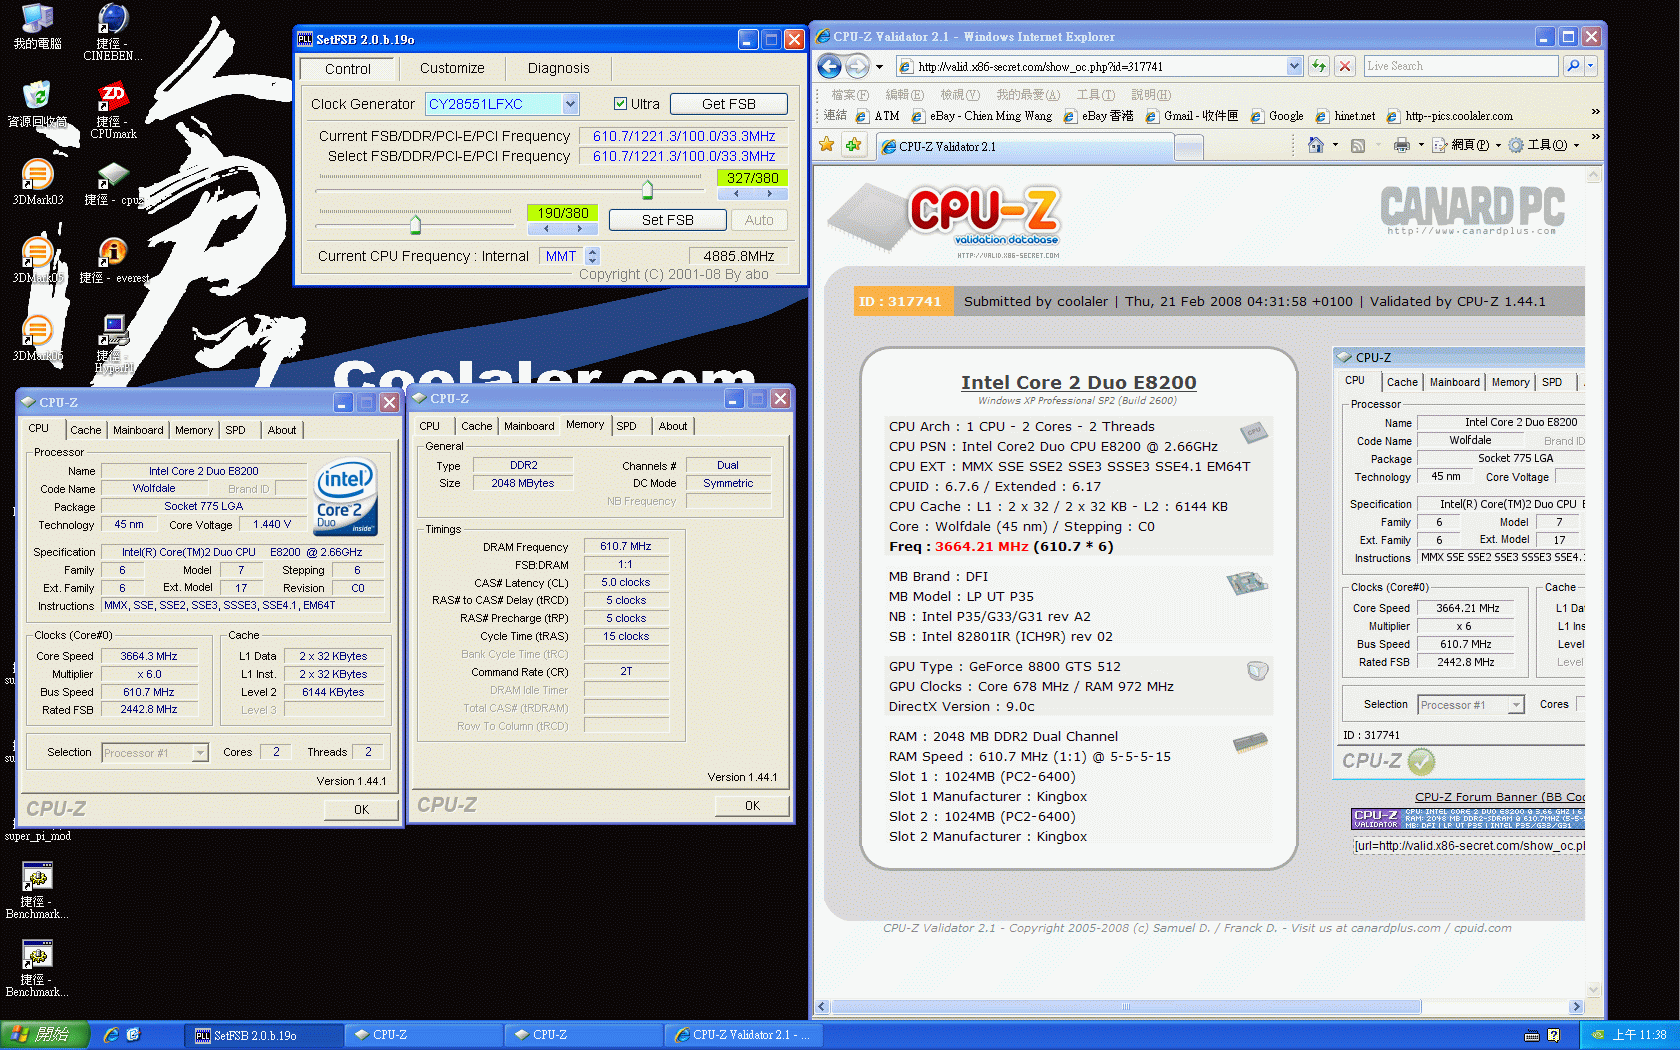Image resolution: width=1680 pixels, height=1050 pixels.
Task: Click OK in the Memory CPU-Z window
Action: tap(752, 806)
